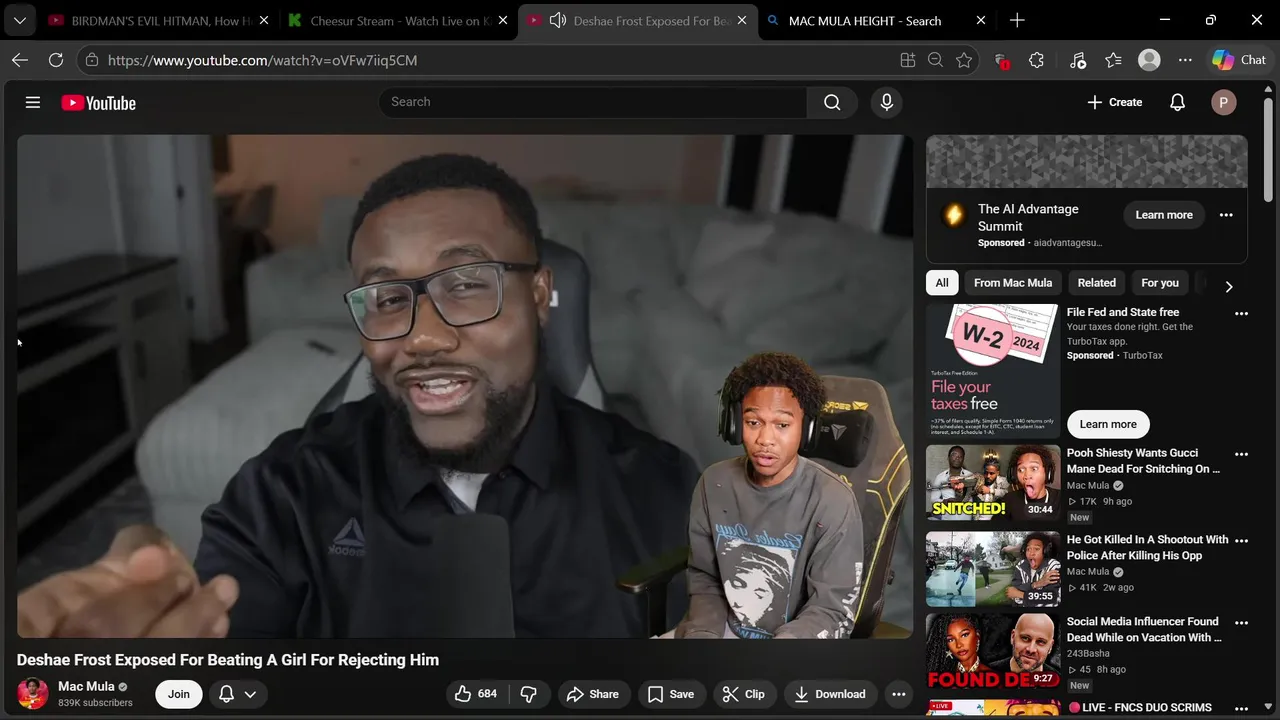Screen dimensions: 1280x720
Task: Open the YouTube guide hamburger menu
Action: click(33, 102)
